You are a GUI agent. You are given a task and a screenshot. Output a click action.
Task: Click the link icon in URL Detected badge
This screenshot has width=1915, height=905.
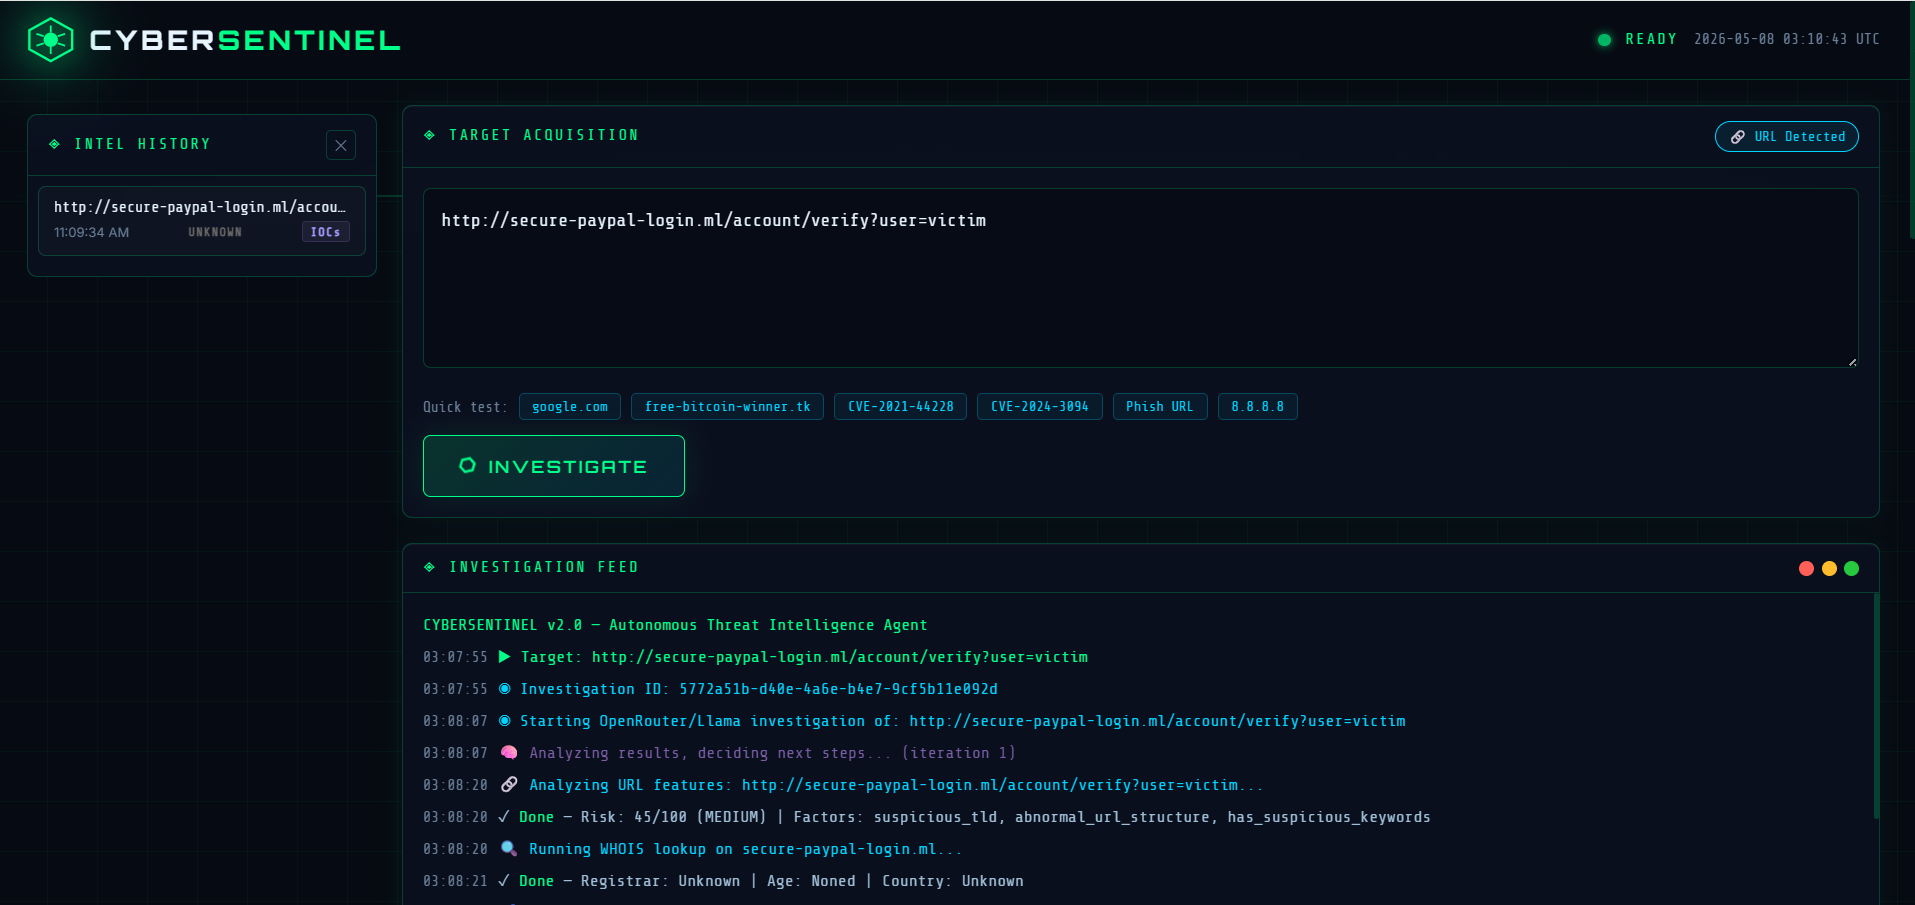coord(1738,137)
